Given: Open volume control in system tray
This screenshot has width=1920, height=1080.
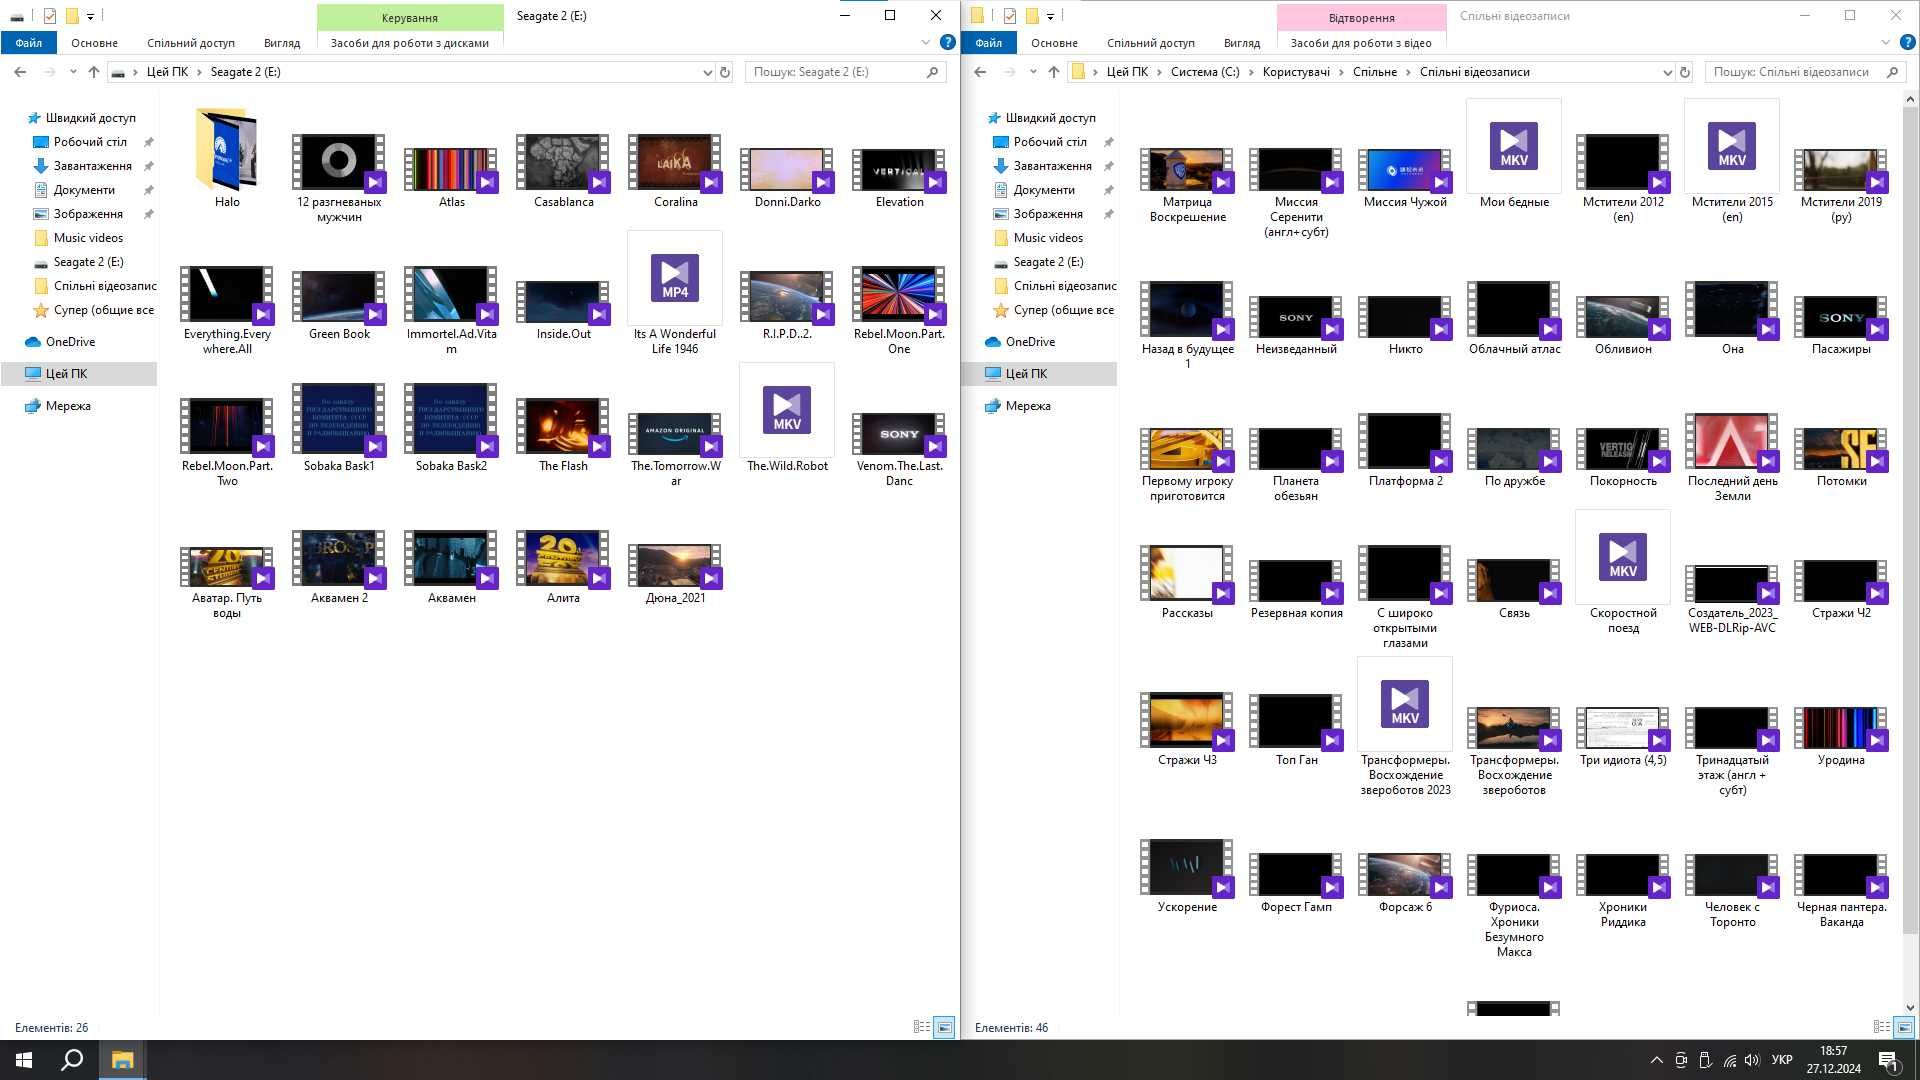Looking at the screenshot, I should 1752,1060.
